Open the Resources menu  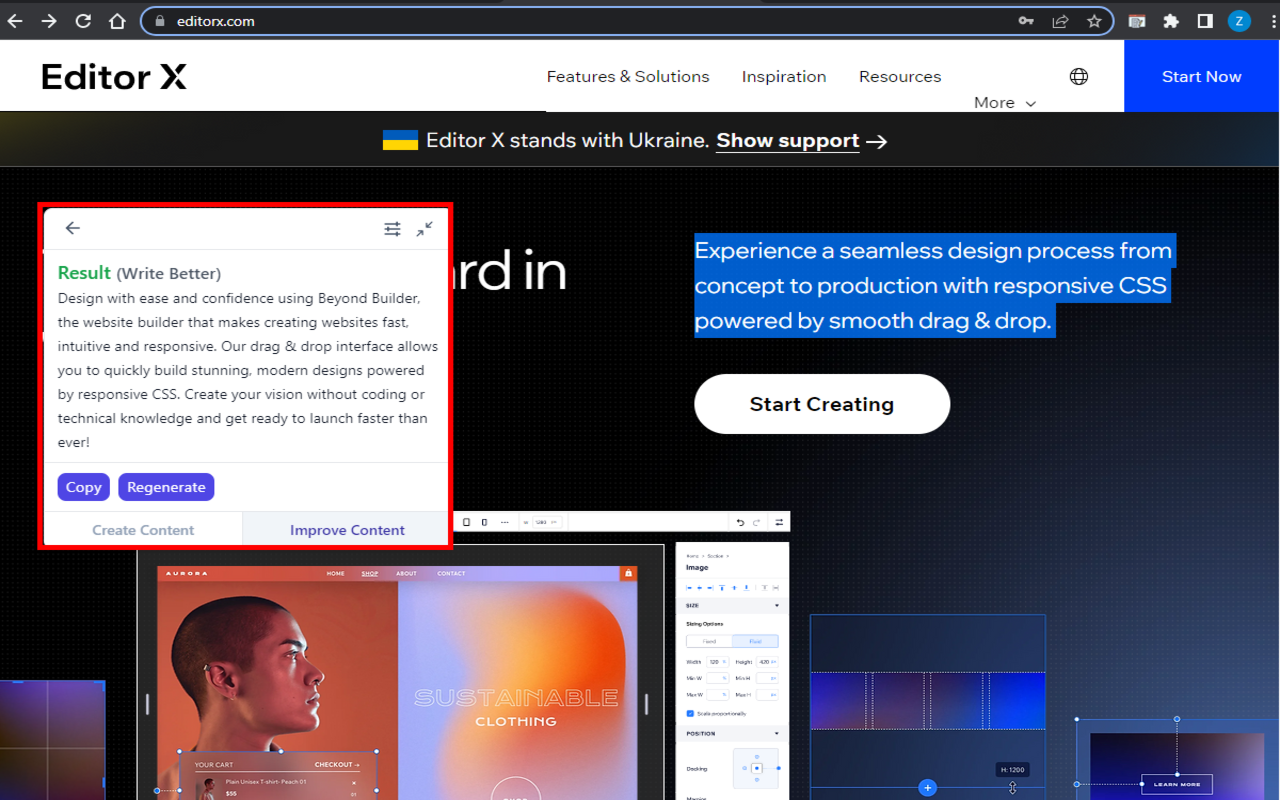pyautogui.click(x=899, y=77)
